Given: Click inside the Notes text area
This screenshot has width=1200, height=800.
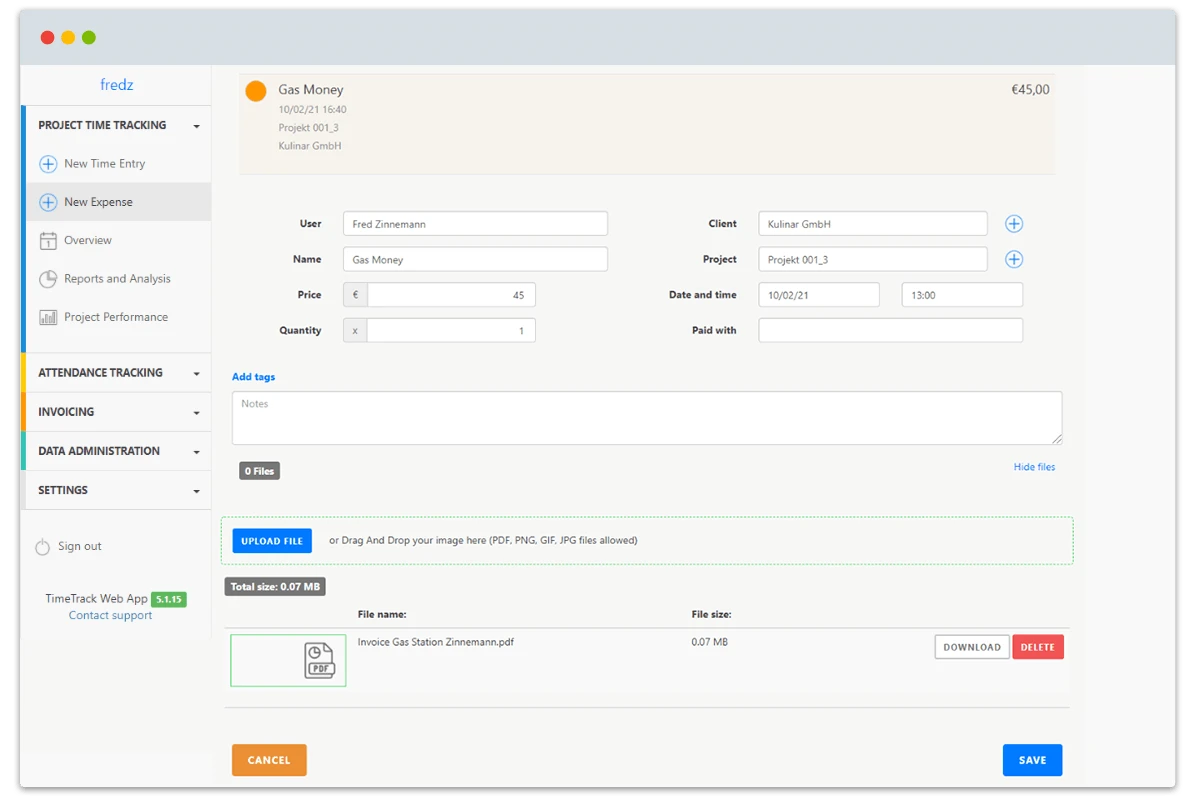Looking at the screenshot, I should coord(647,415).
